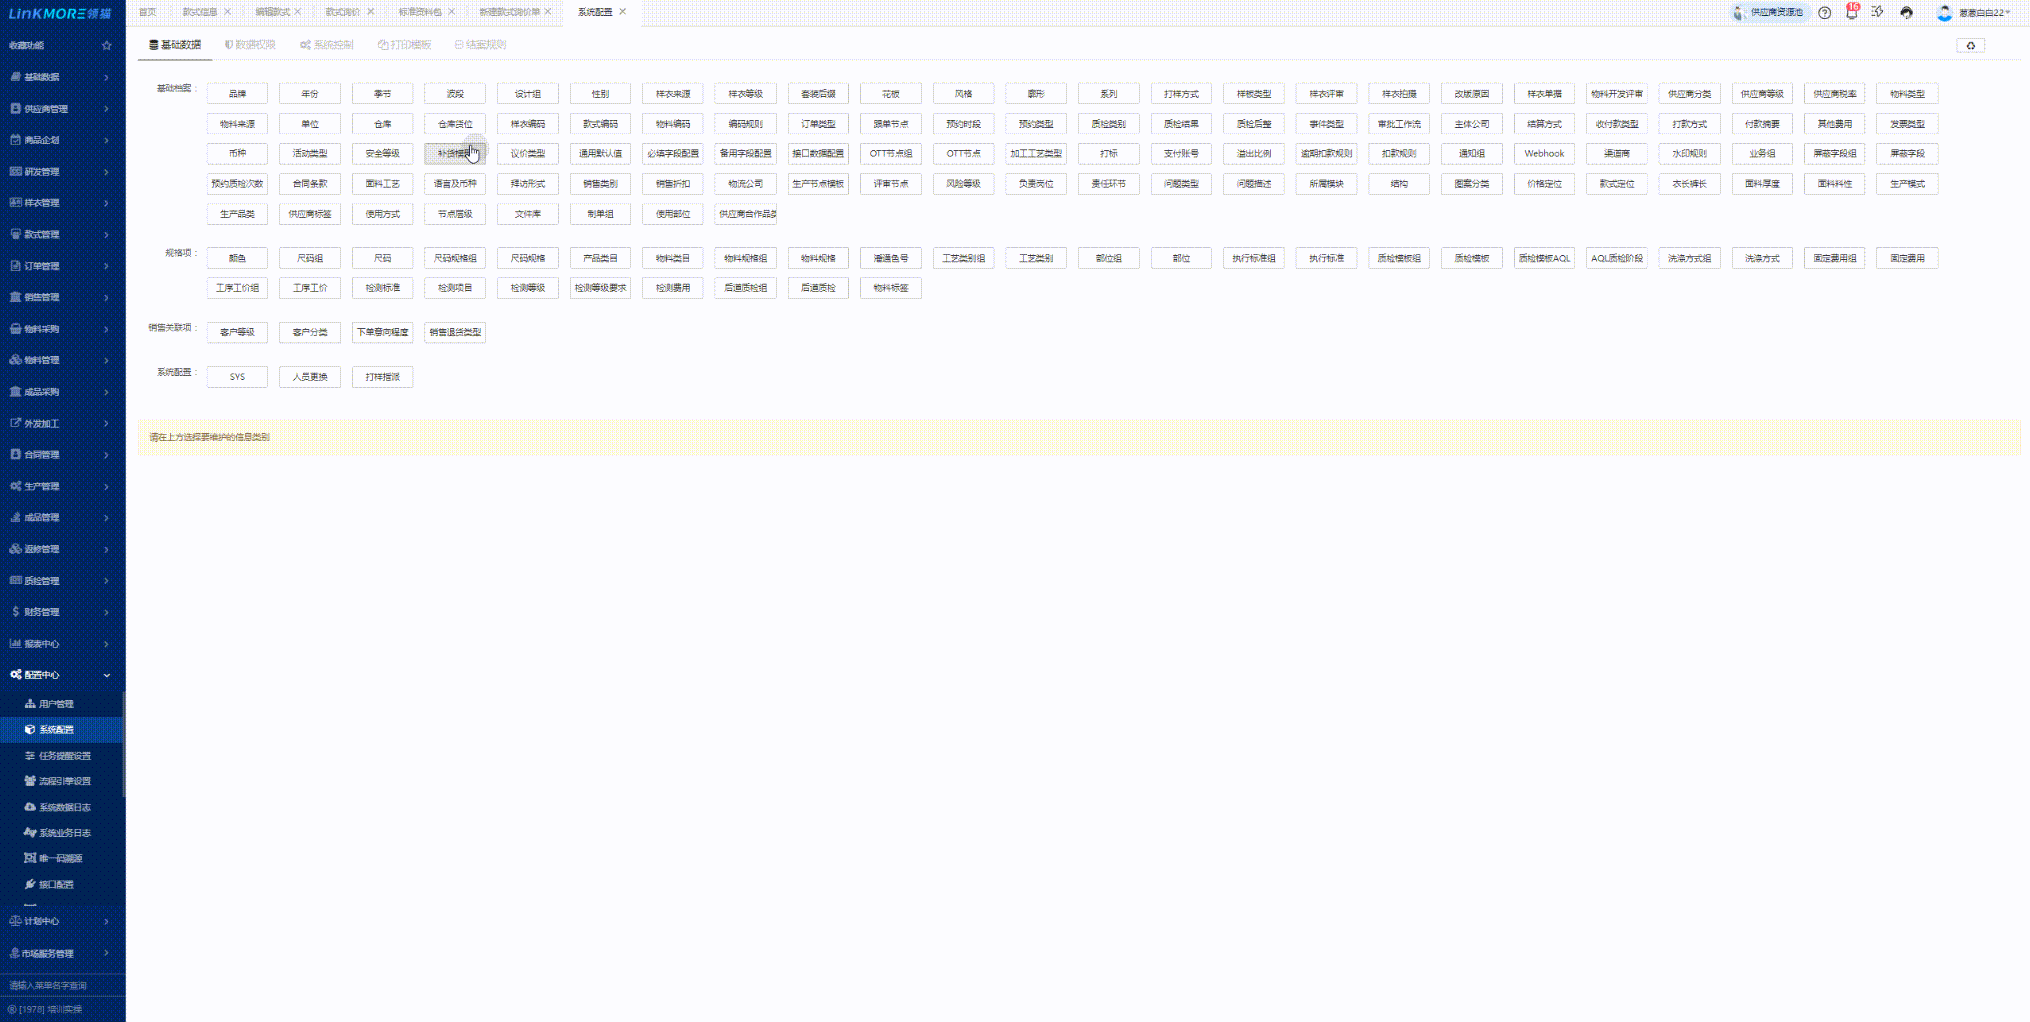Click the user avatar icon in header
Image resolution: width=2030 pixels, height=1022 pixels.
[x=1944, y=13]
